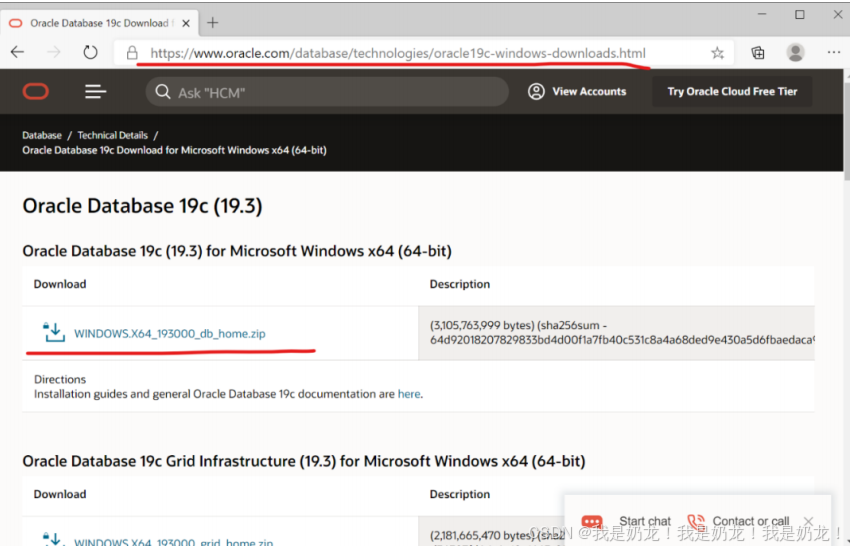Viewport: 850px width, 548px height.
Task: Select the Oracle Database 19c Download tab
Action: (x=100, y=23)
